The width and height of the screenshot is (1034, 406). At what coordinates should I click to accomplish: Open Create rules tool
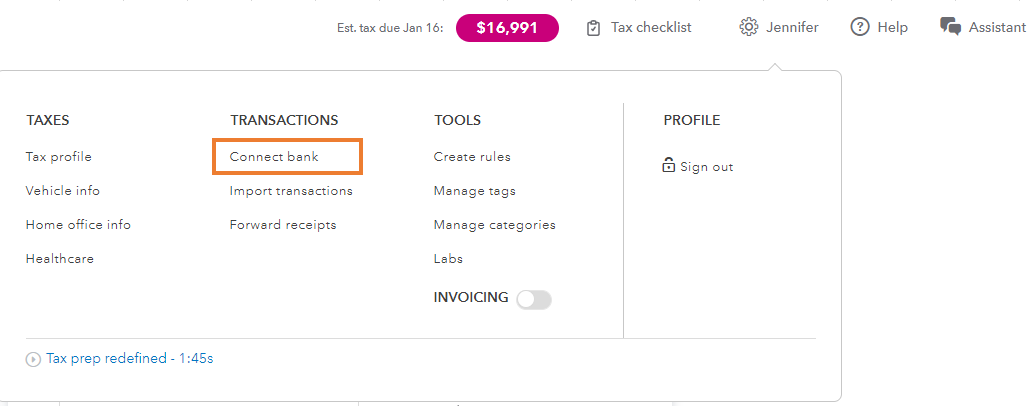(472, 157)
